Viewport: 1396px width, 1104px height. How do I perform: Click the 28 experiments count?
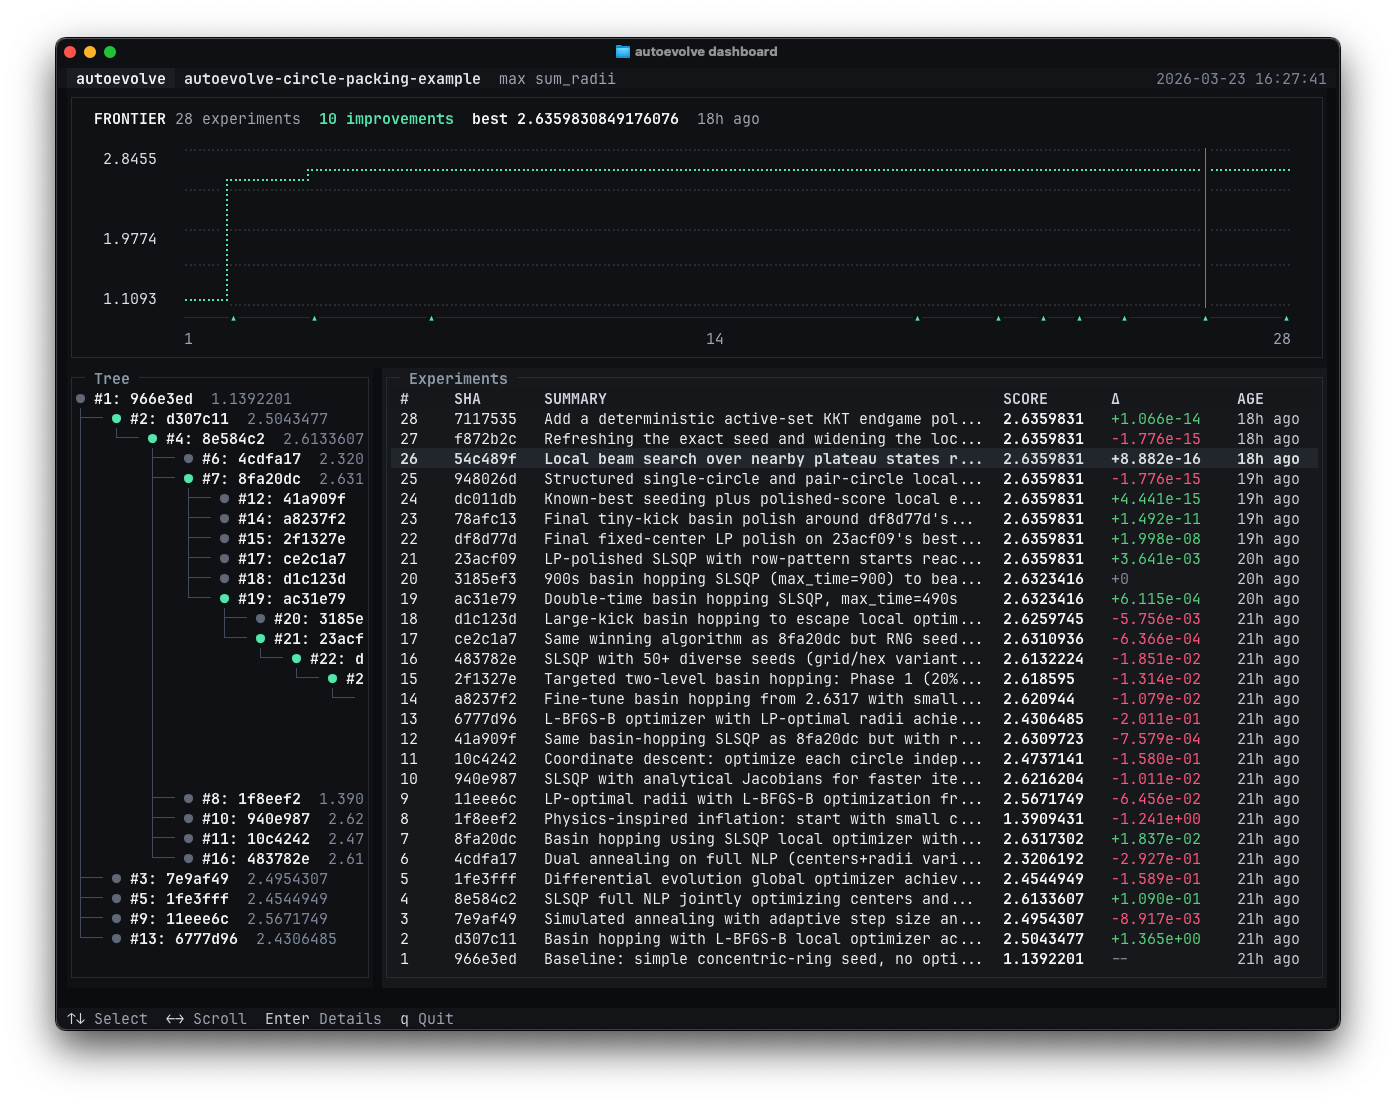click(x=238, y=119)
